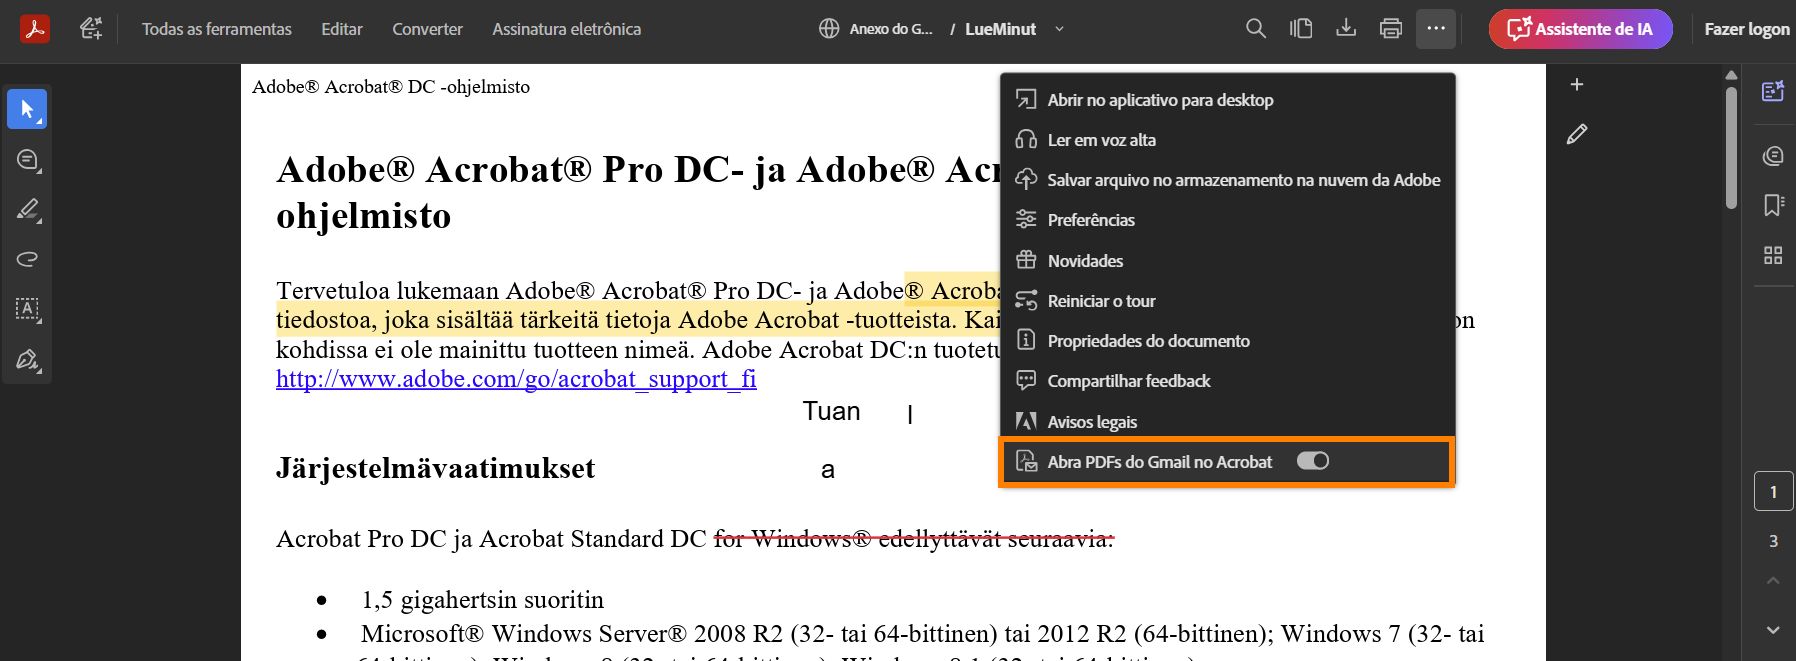Open the page thumbnails grid icon
Viewport: 1796px width, 661px height.
(1773, 255)
